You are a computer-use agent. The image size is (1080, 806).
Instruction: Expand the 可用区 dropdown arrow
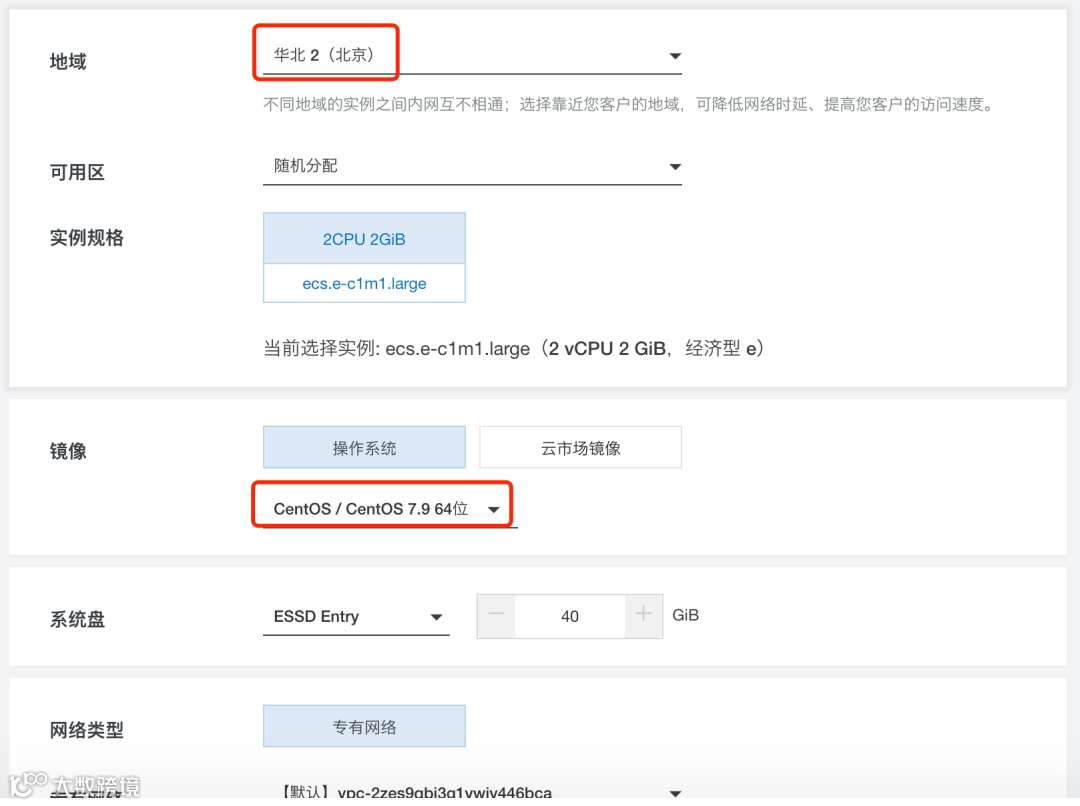point(675,167)
